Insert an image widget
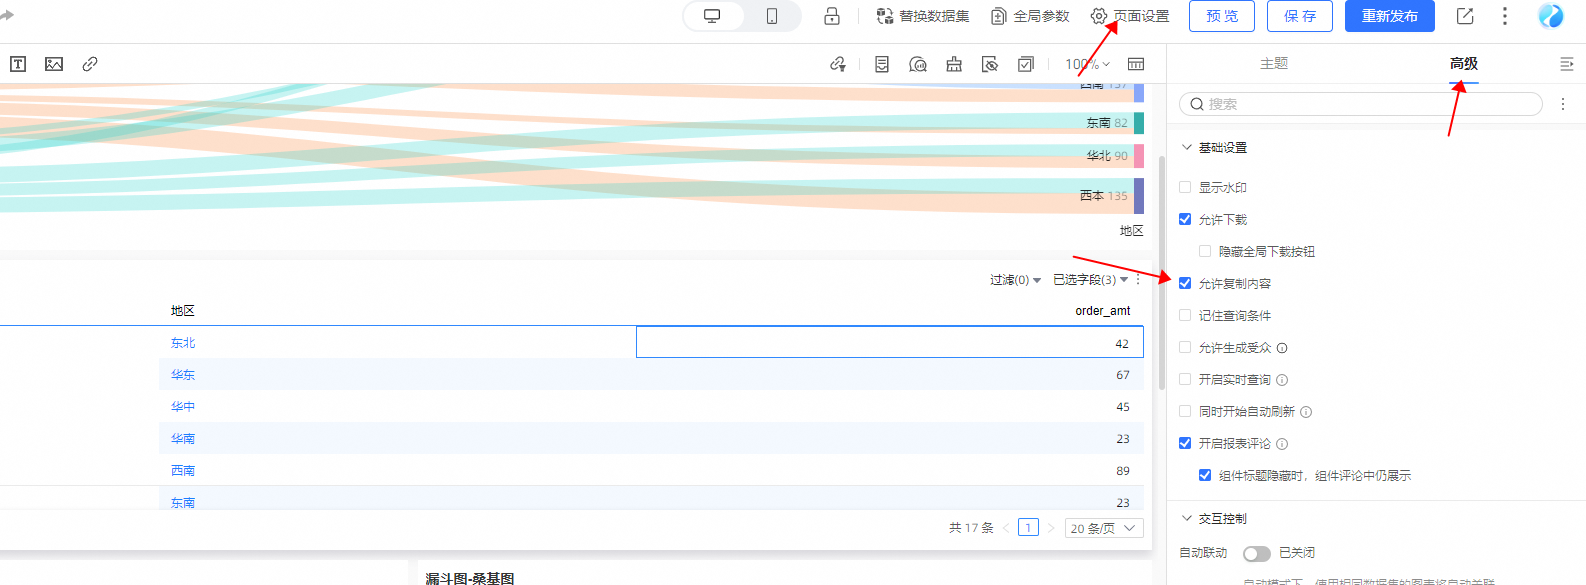1586x585 pixels. pyautogui.click(x=54, y=64)
